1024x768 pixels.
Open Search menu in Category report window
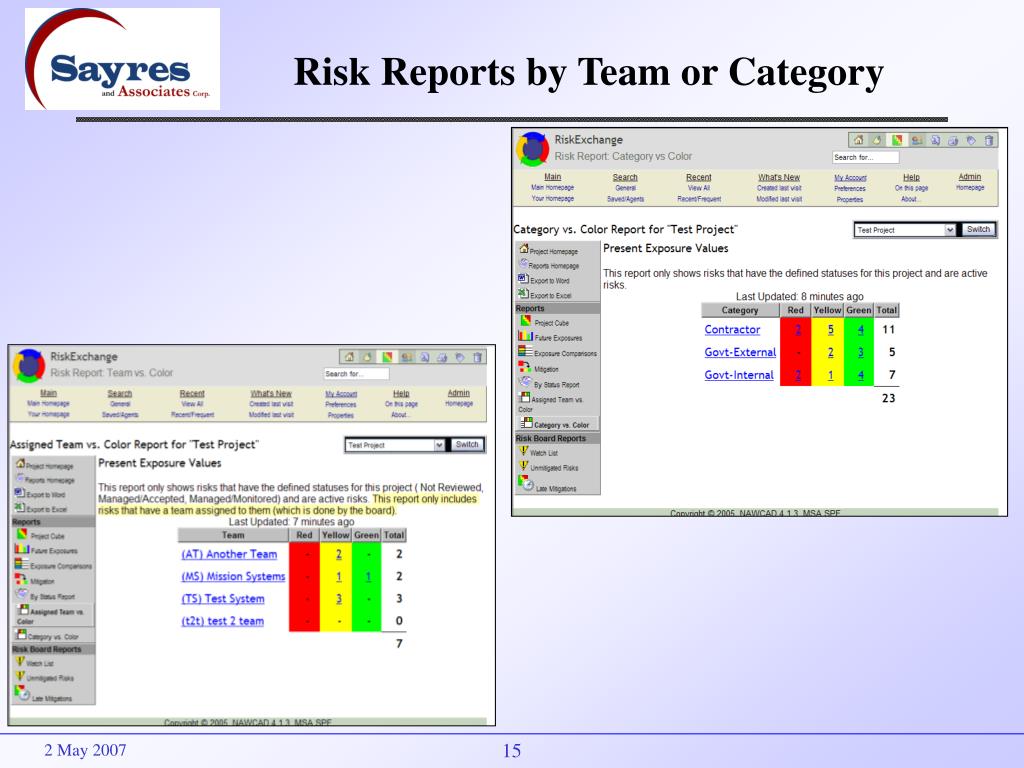[x=625, y=177]
